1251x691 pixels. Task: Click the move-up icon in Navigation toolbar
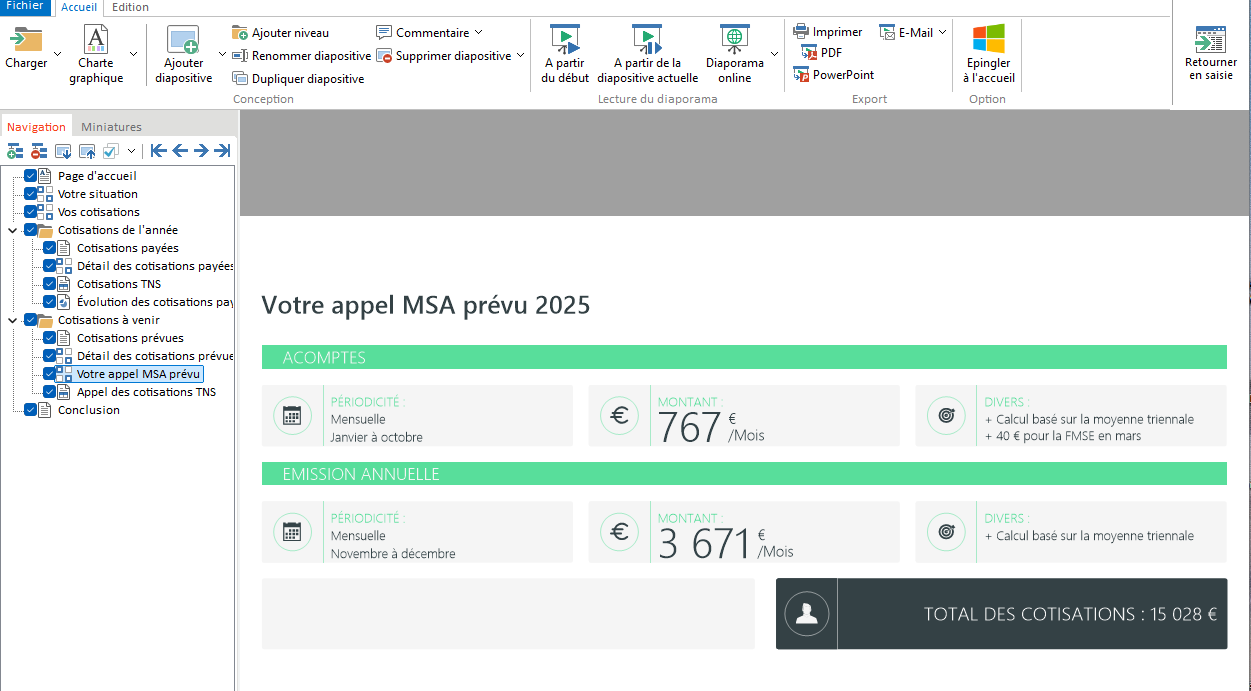click(x=87, y=151)
